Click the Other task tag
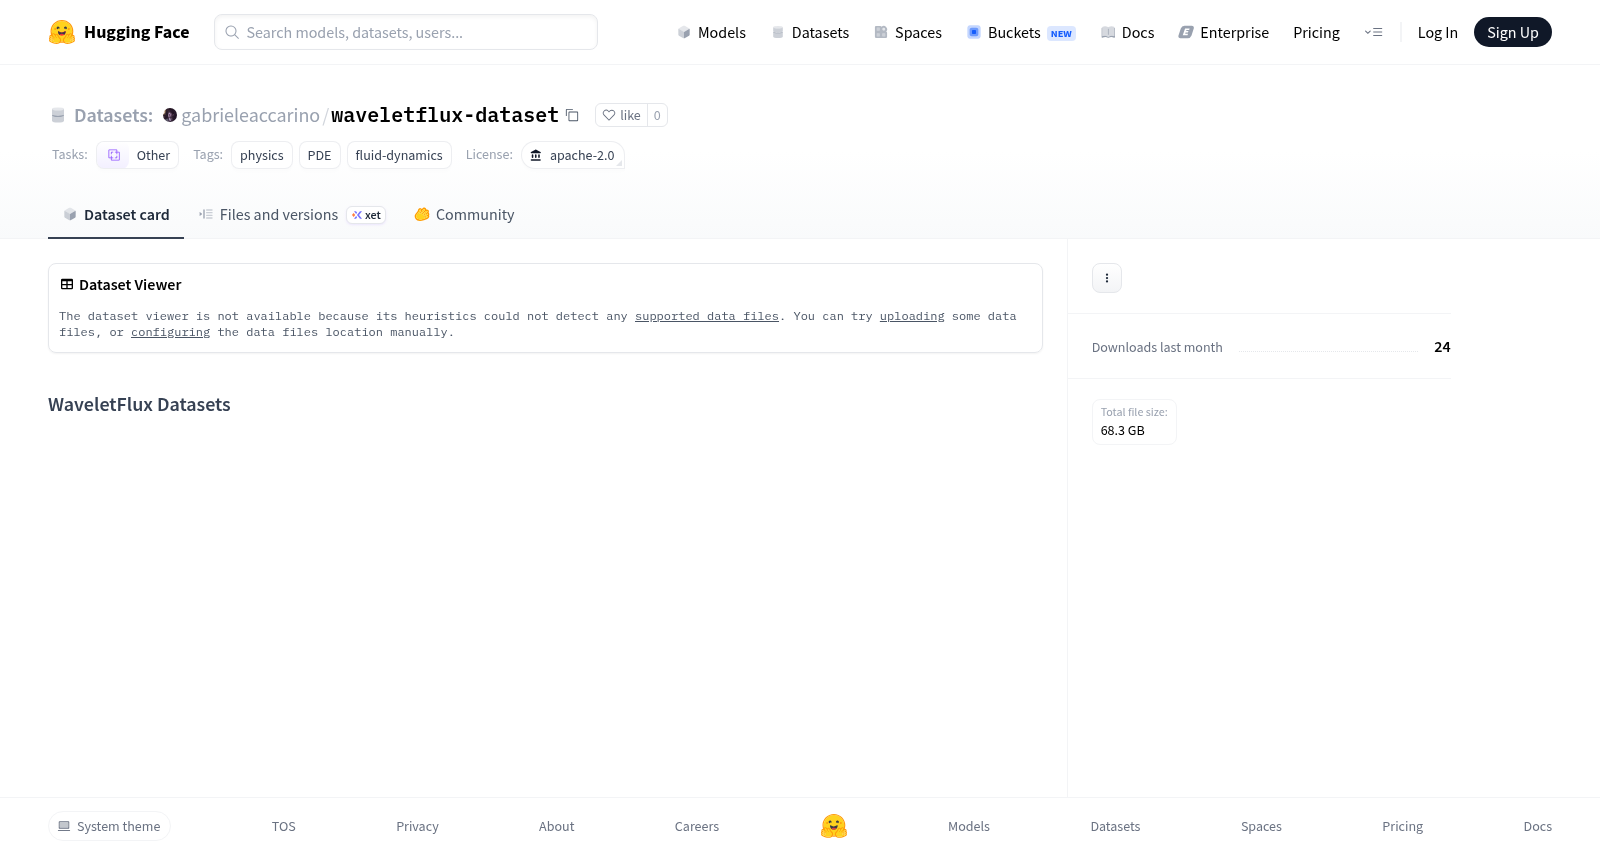This screenshot has height=861, width=1600. [138, 155]
